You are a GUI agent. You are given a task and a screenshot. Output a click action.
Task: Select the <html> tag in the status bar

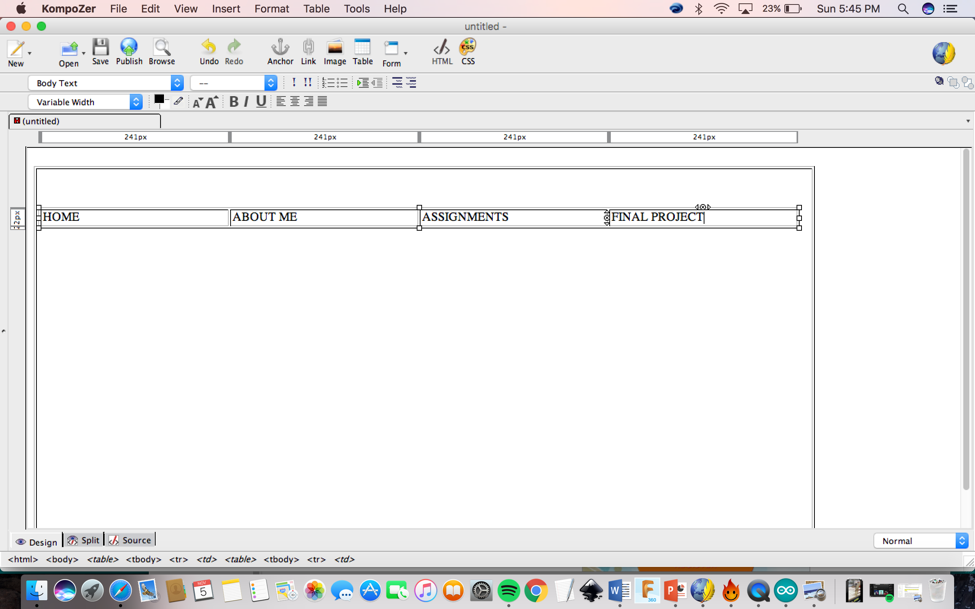tap(23, 559)
